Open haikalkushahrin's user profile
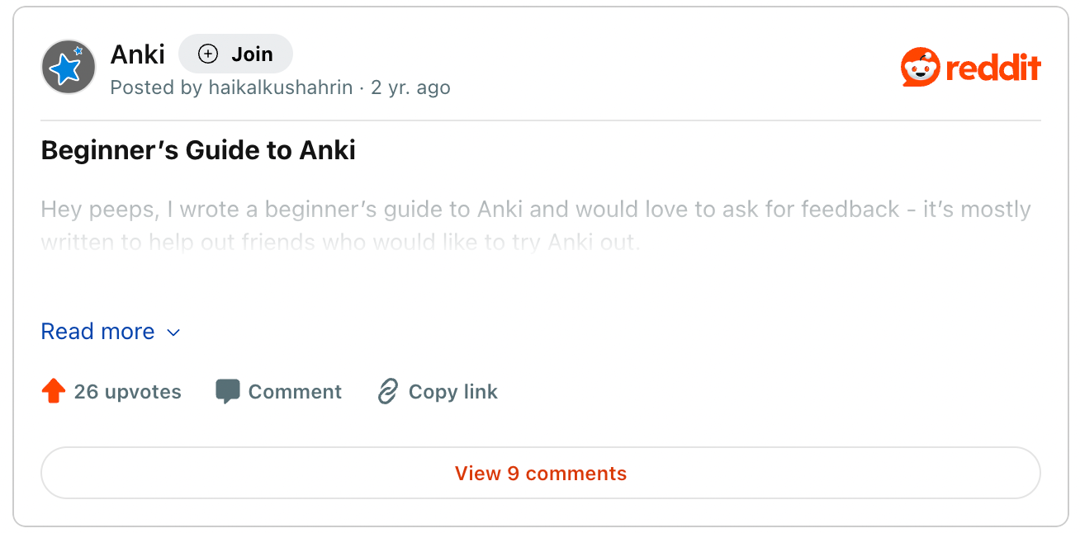The image size is (1080, 533). [280, 87]
